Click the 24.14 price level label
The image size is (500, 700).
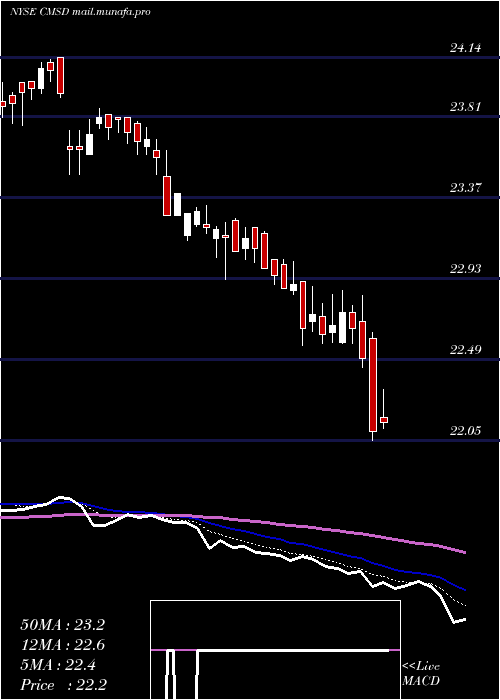click(x=465, y=47)
